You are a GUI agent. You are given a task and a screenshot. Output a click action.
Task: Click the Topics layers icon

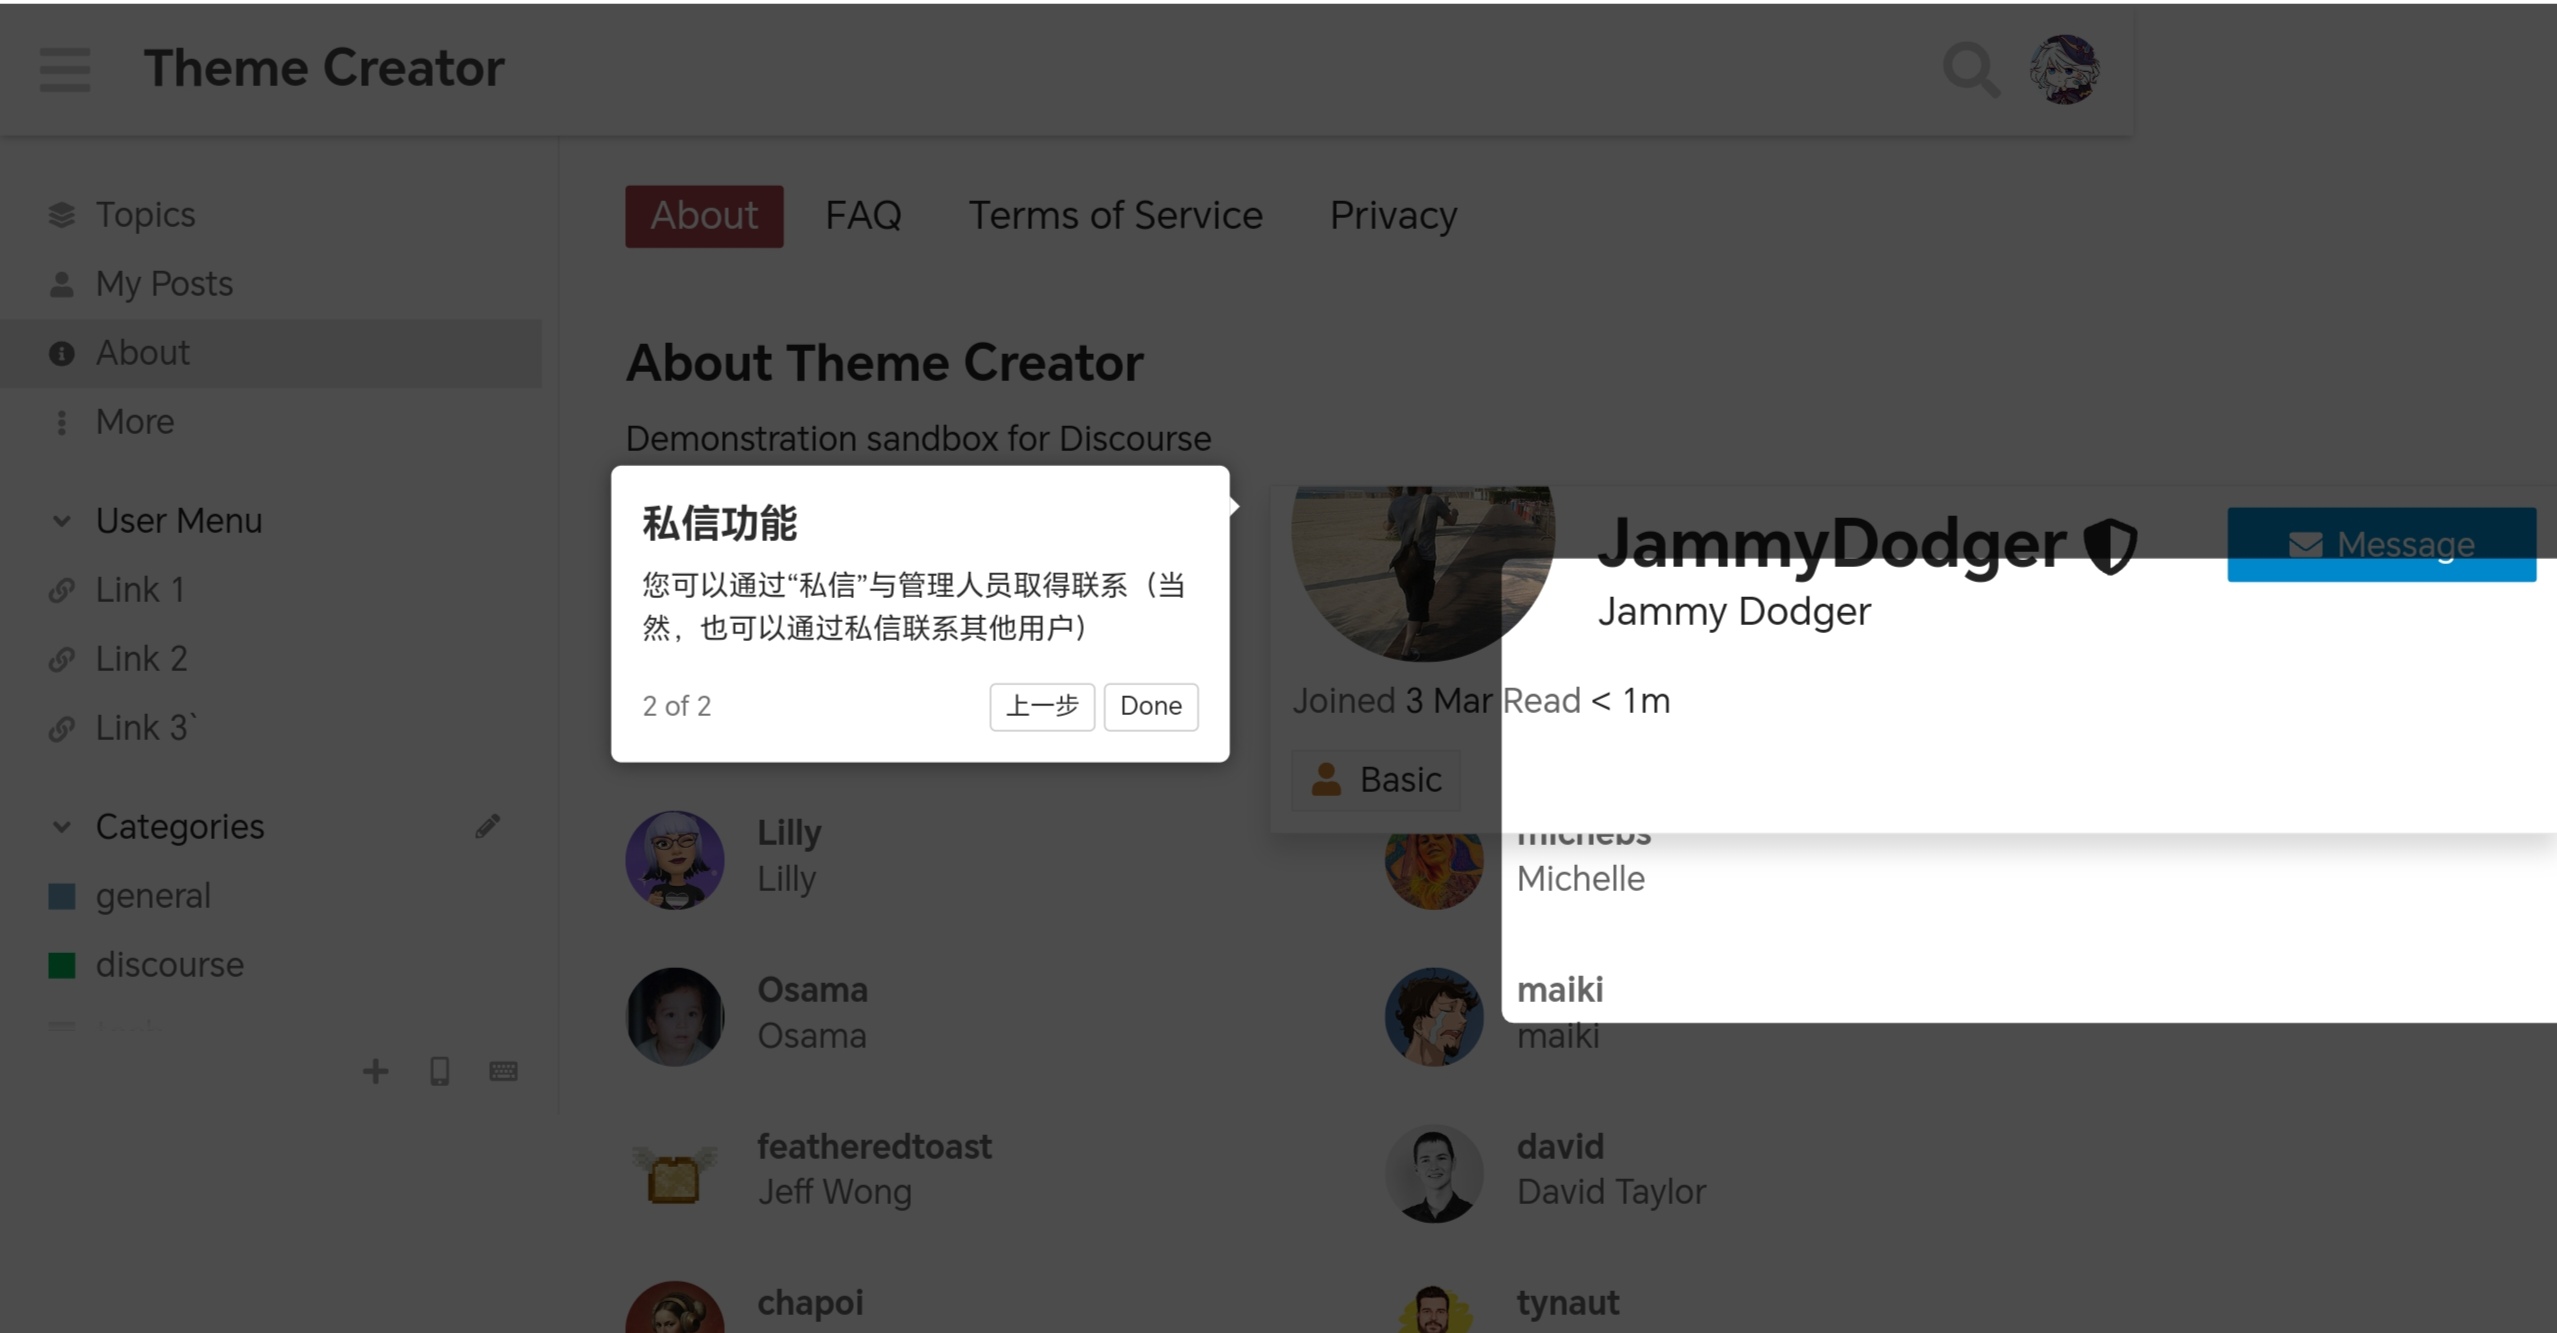(62, 215)
